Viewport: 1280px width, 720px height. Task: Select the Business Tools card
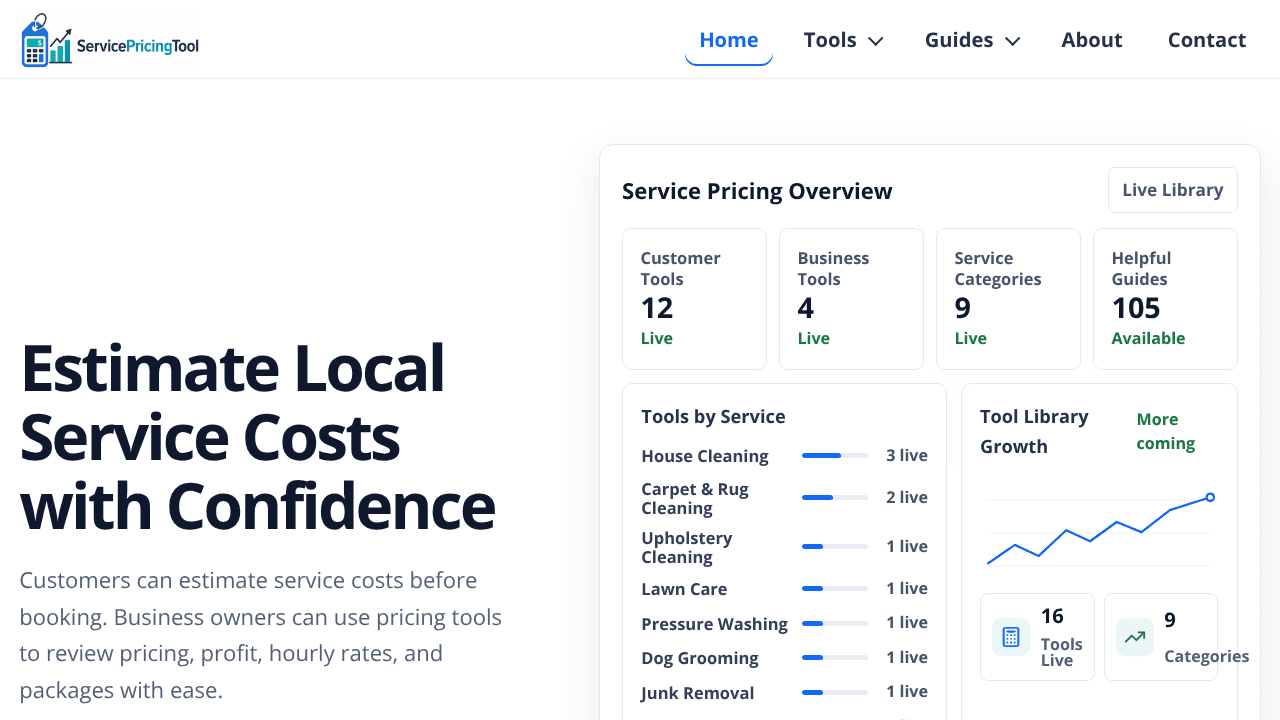(x=851, y=299)
